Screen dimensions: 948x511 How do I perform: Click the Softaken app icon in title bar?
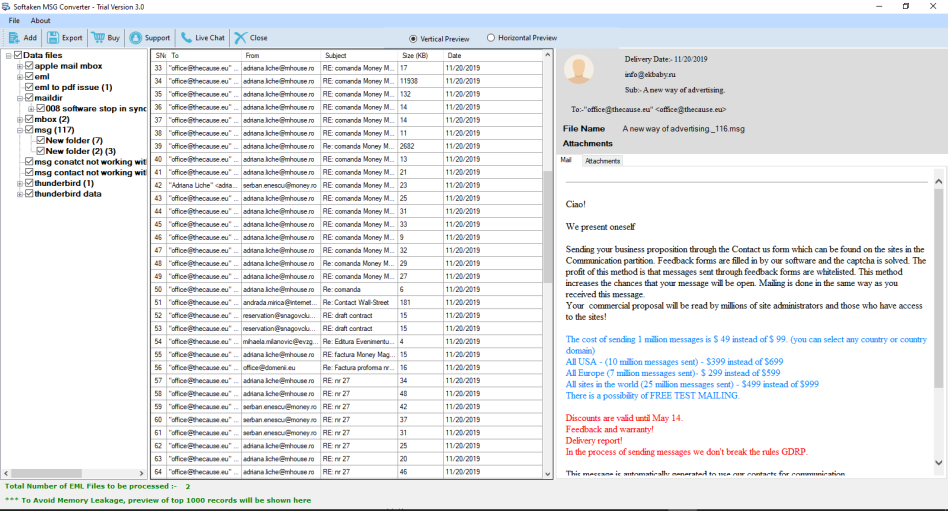pos(6,7)
